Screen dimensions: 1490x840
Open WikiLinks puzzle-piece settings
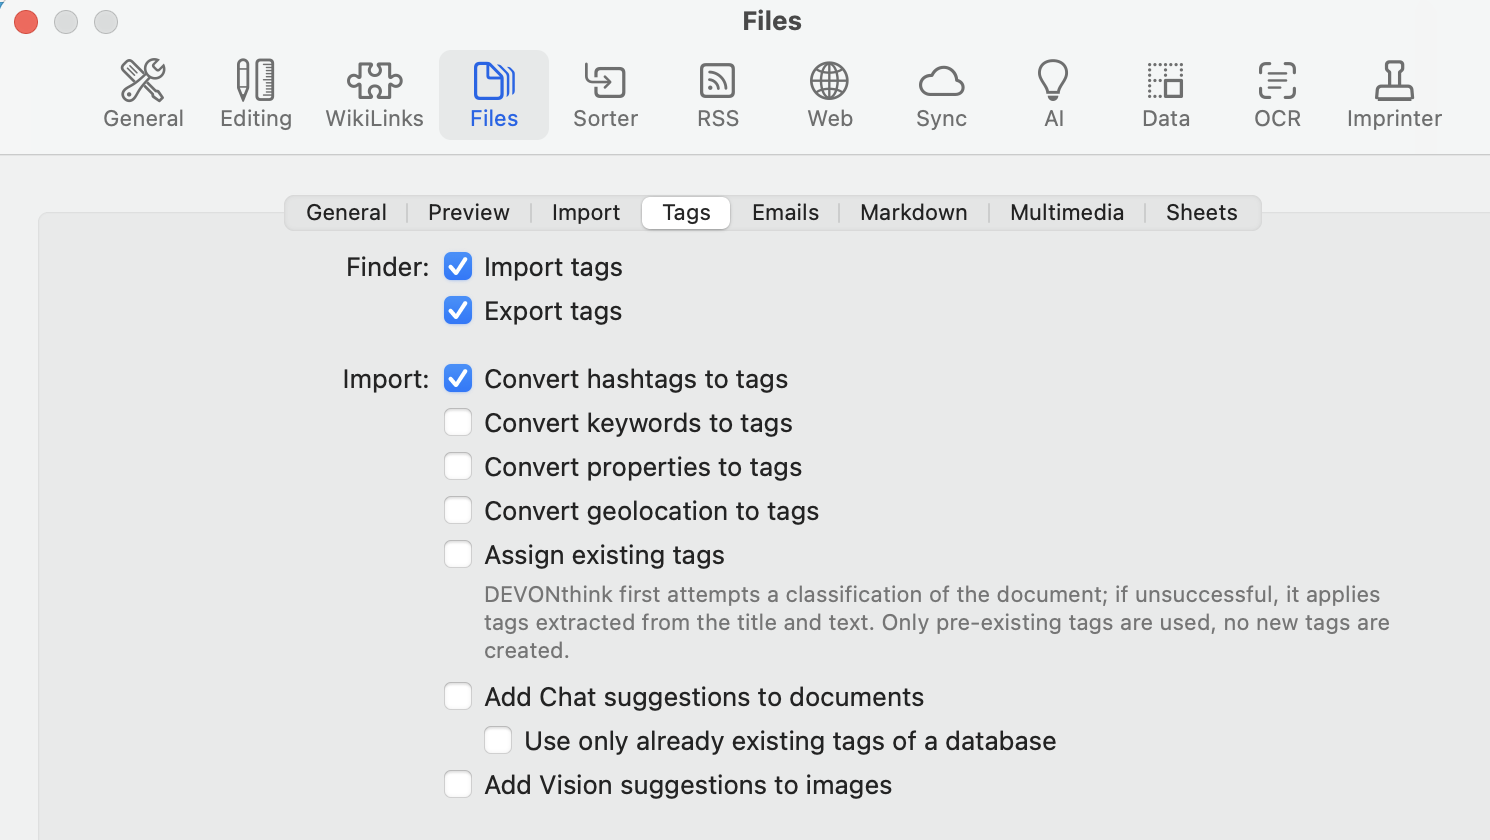point(374,94)
